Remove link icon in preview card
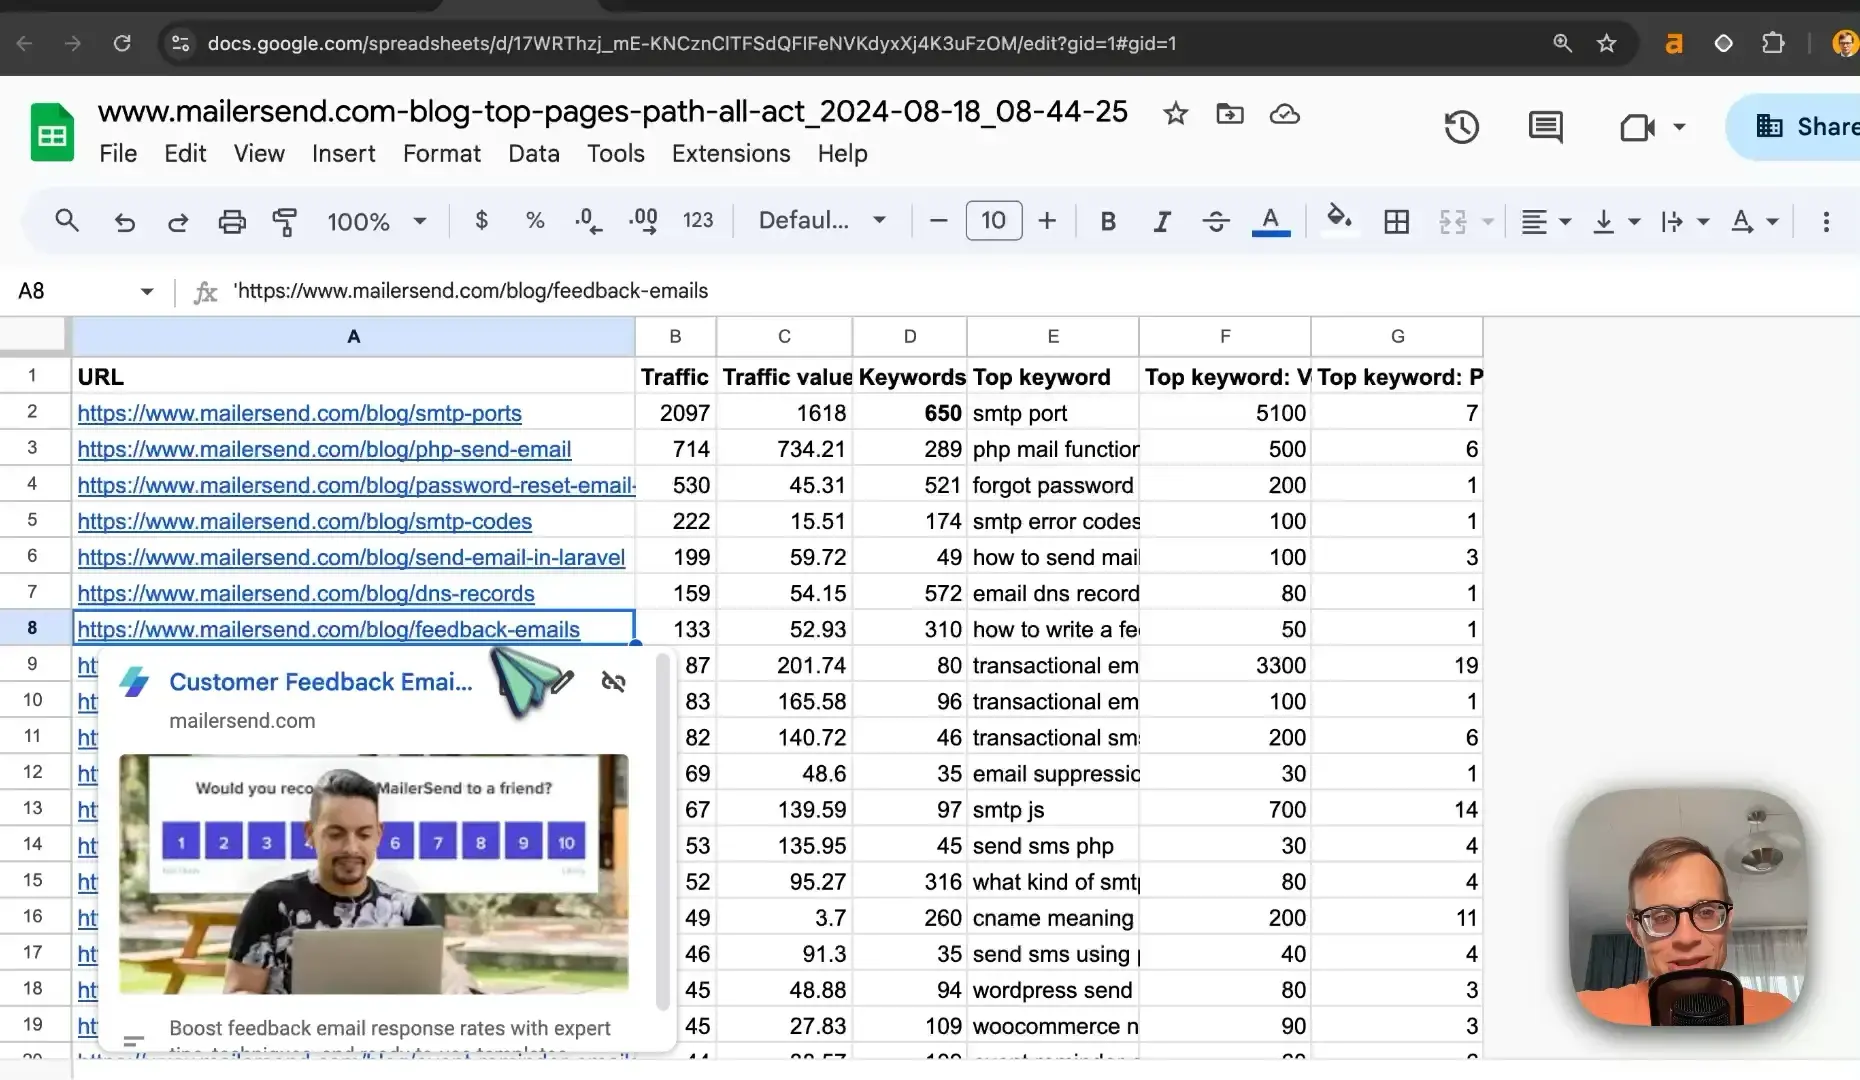Image resolution: width=1860 pixels, height=1080 pixels. pyautogui.click(x=614, y=682)
